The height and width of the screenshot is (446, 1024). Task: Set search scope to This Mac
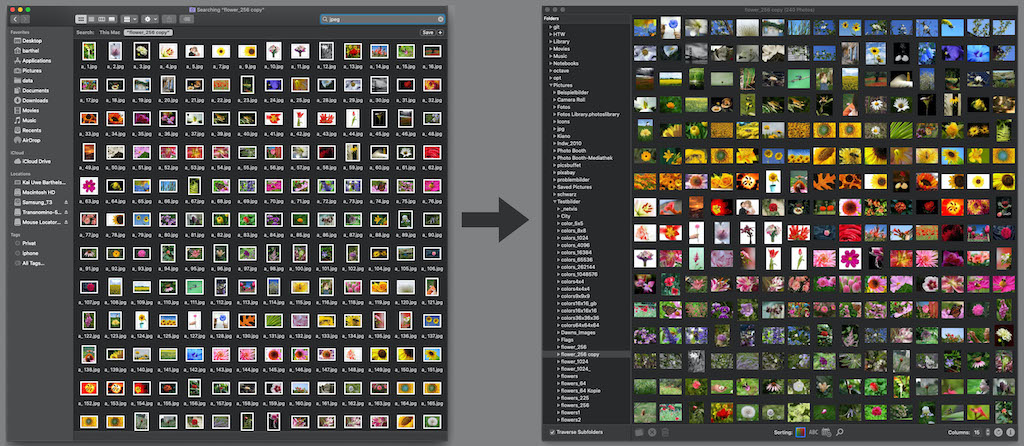click(x=110, y=32)
